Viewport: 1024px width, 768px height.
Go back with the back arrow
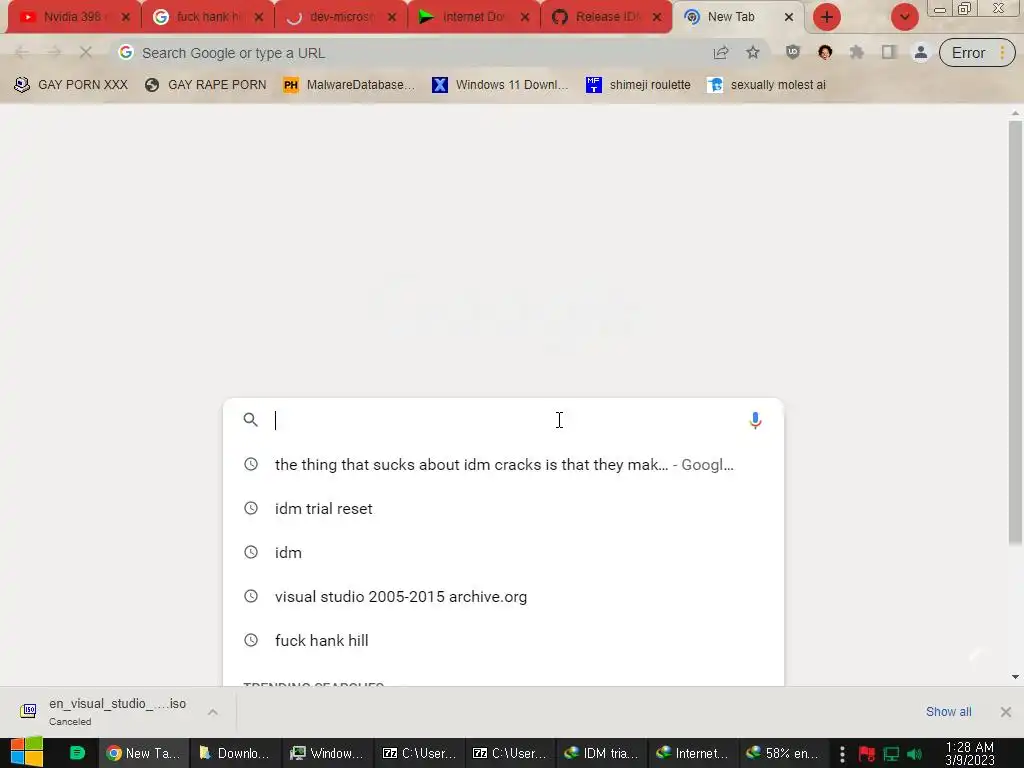pos(22,52)
